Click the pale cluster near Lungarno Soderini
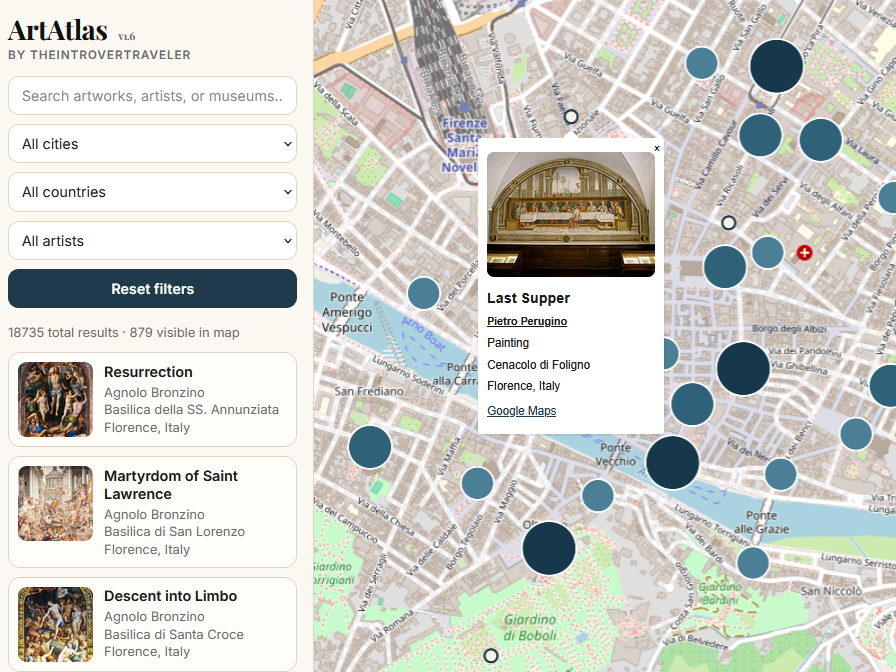 point(423,293)
